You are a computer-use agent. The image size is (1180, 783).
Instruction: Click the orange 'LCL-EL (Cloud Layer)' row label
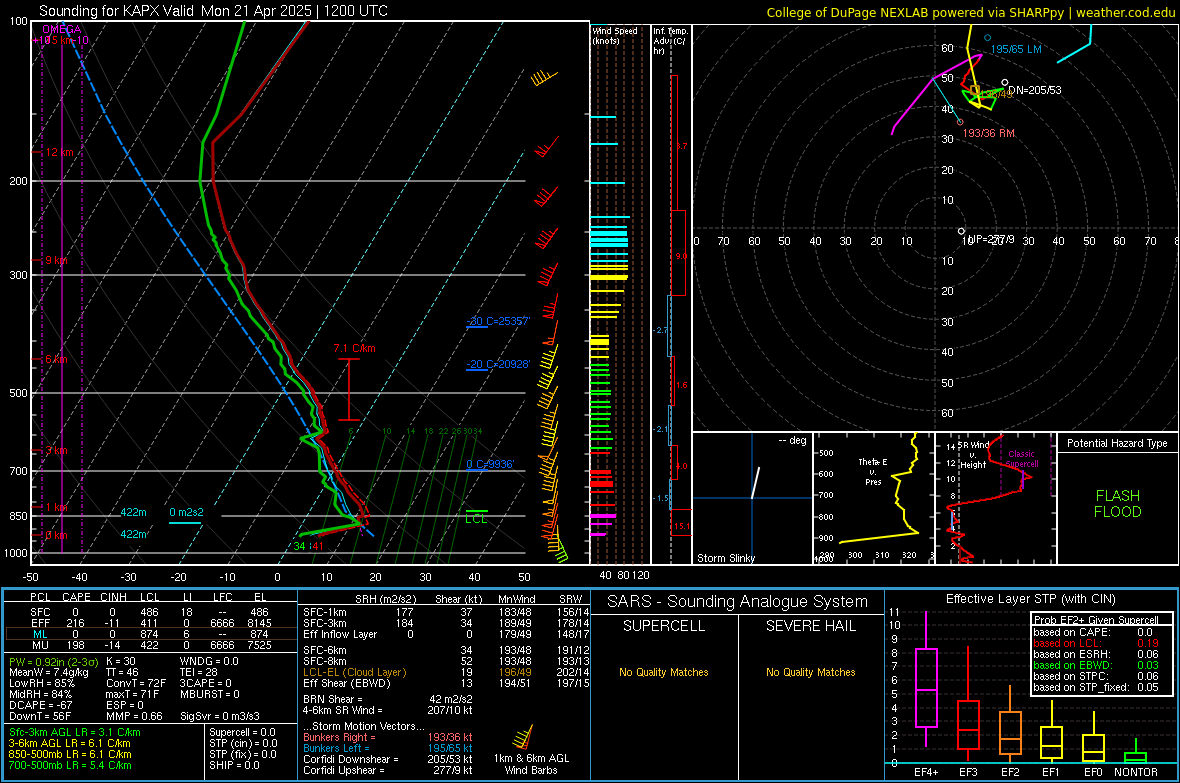point(354,672)
